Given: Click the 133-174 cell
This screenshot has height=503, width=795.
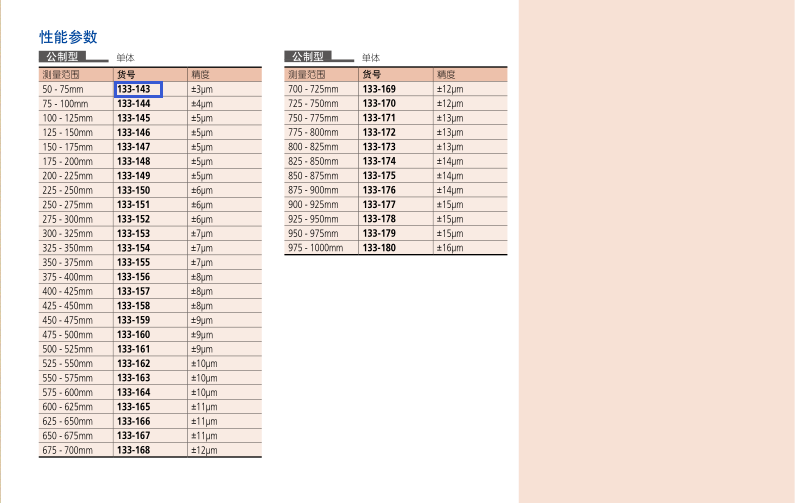Looking at the screenshot, I should pos(379,161).
